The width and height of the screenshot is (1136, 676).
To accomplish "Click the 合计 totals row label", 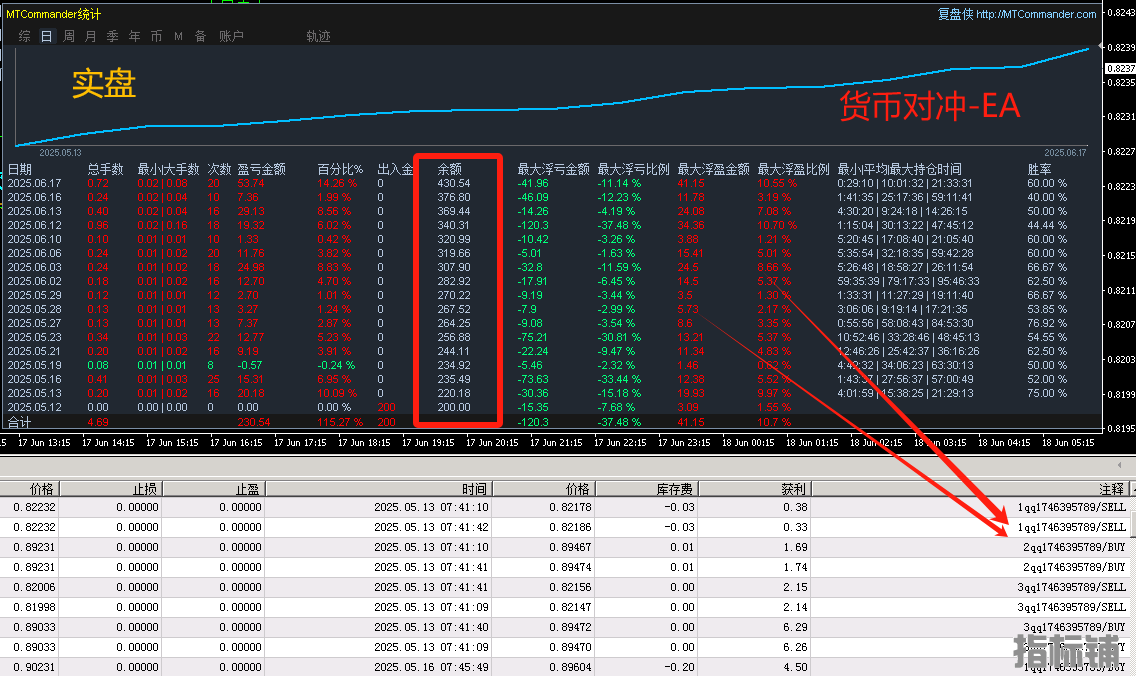I will 20,422.
